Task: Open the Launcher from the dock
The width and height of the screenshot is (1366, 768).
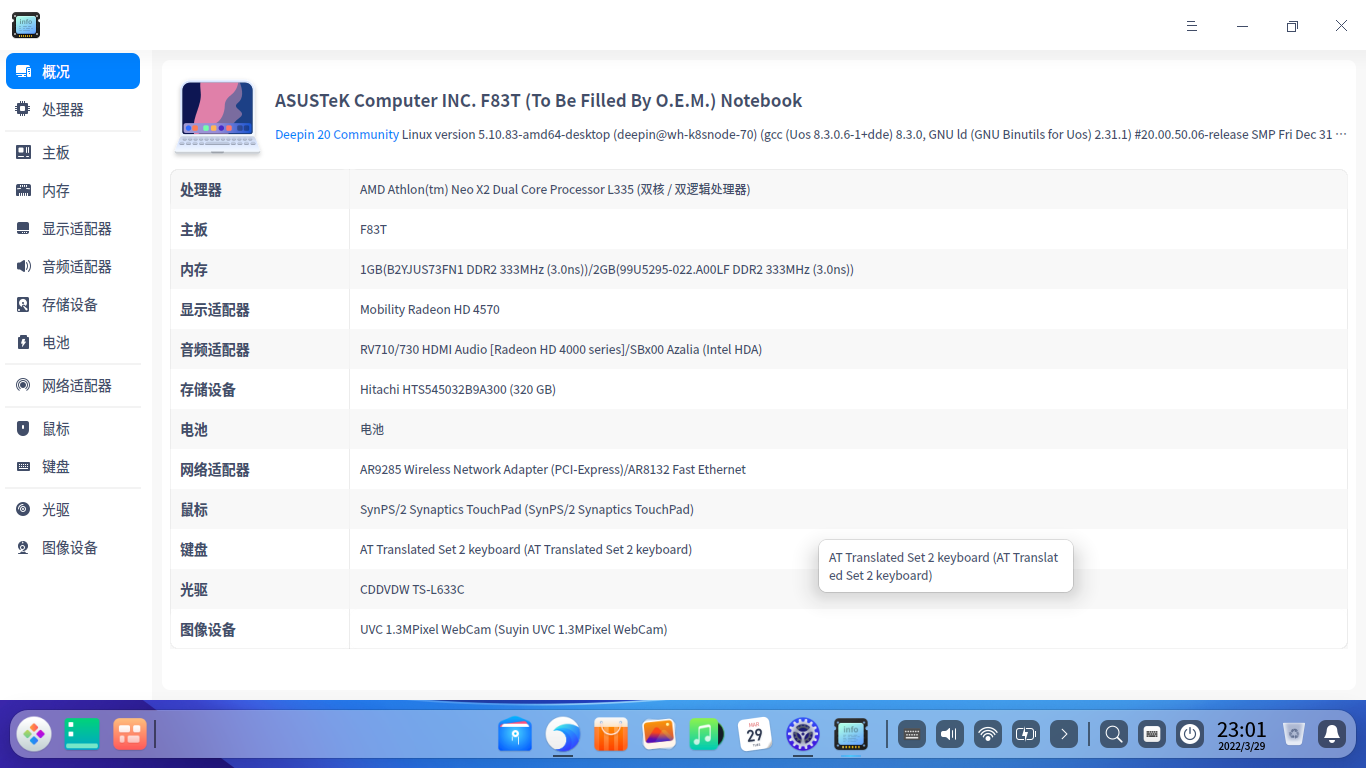Action: coord(34,734)
